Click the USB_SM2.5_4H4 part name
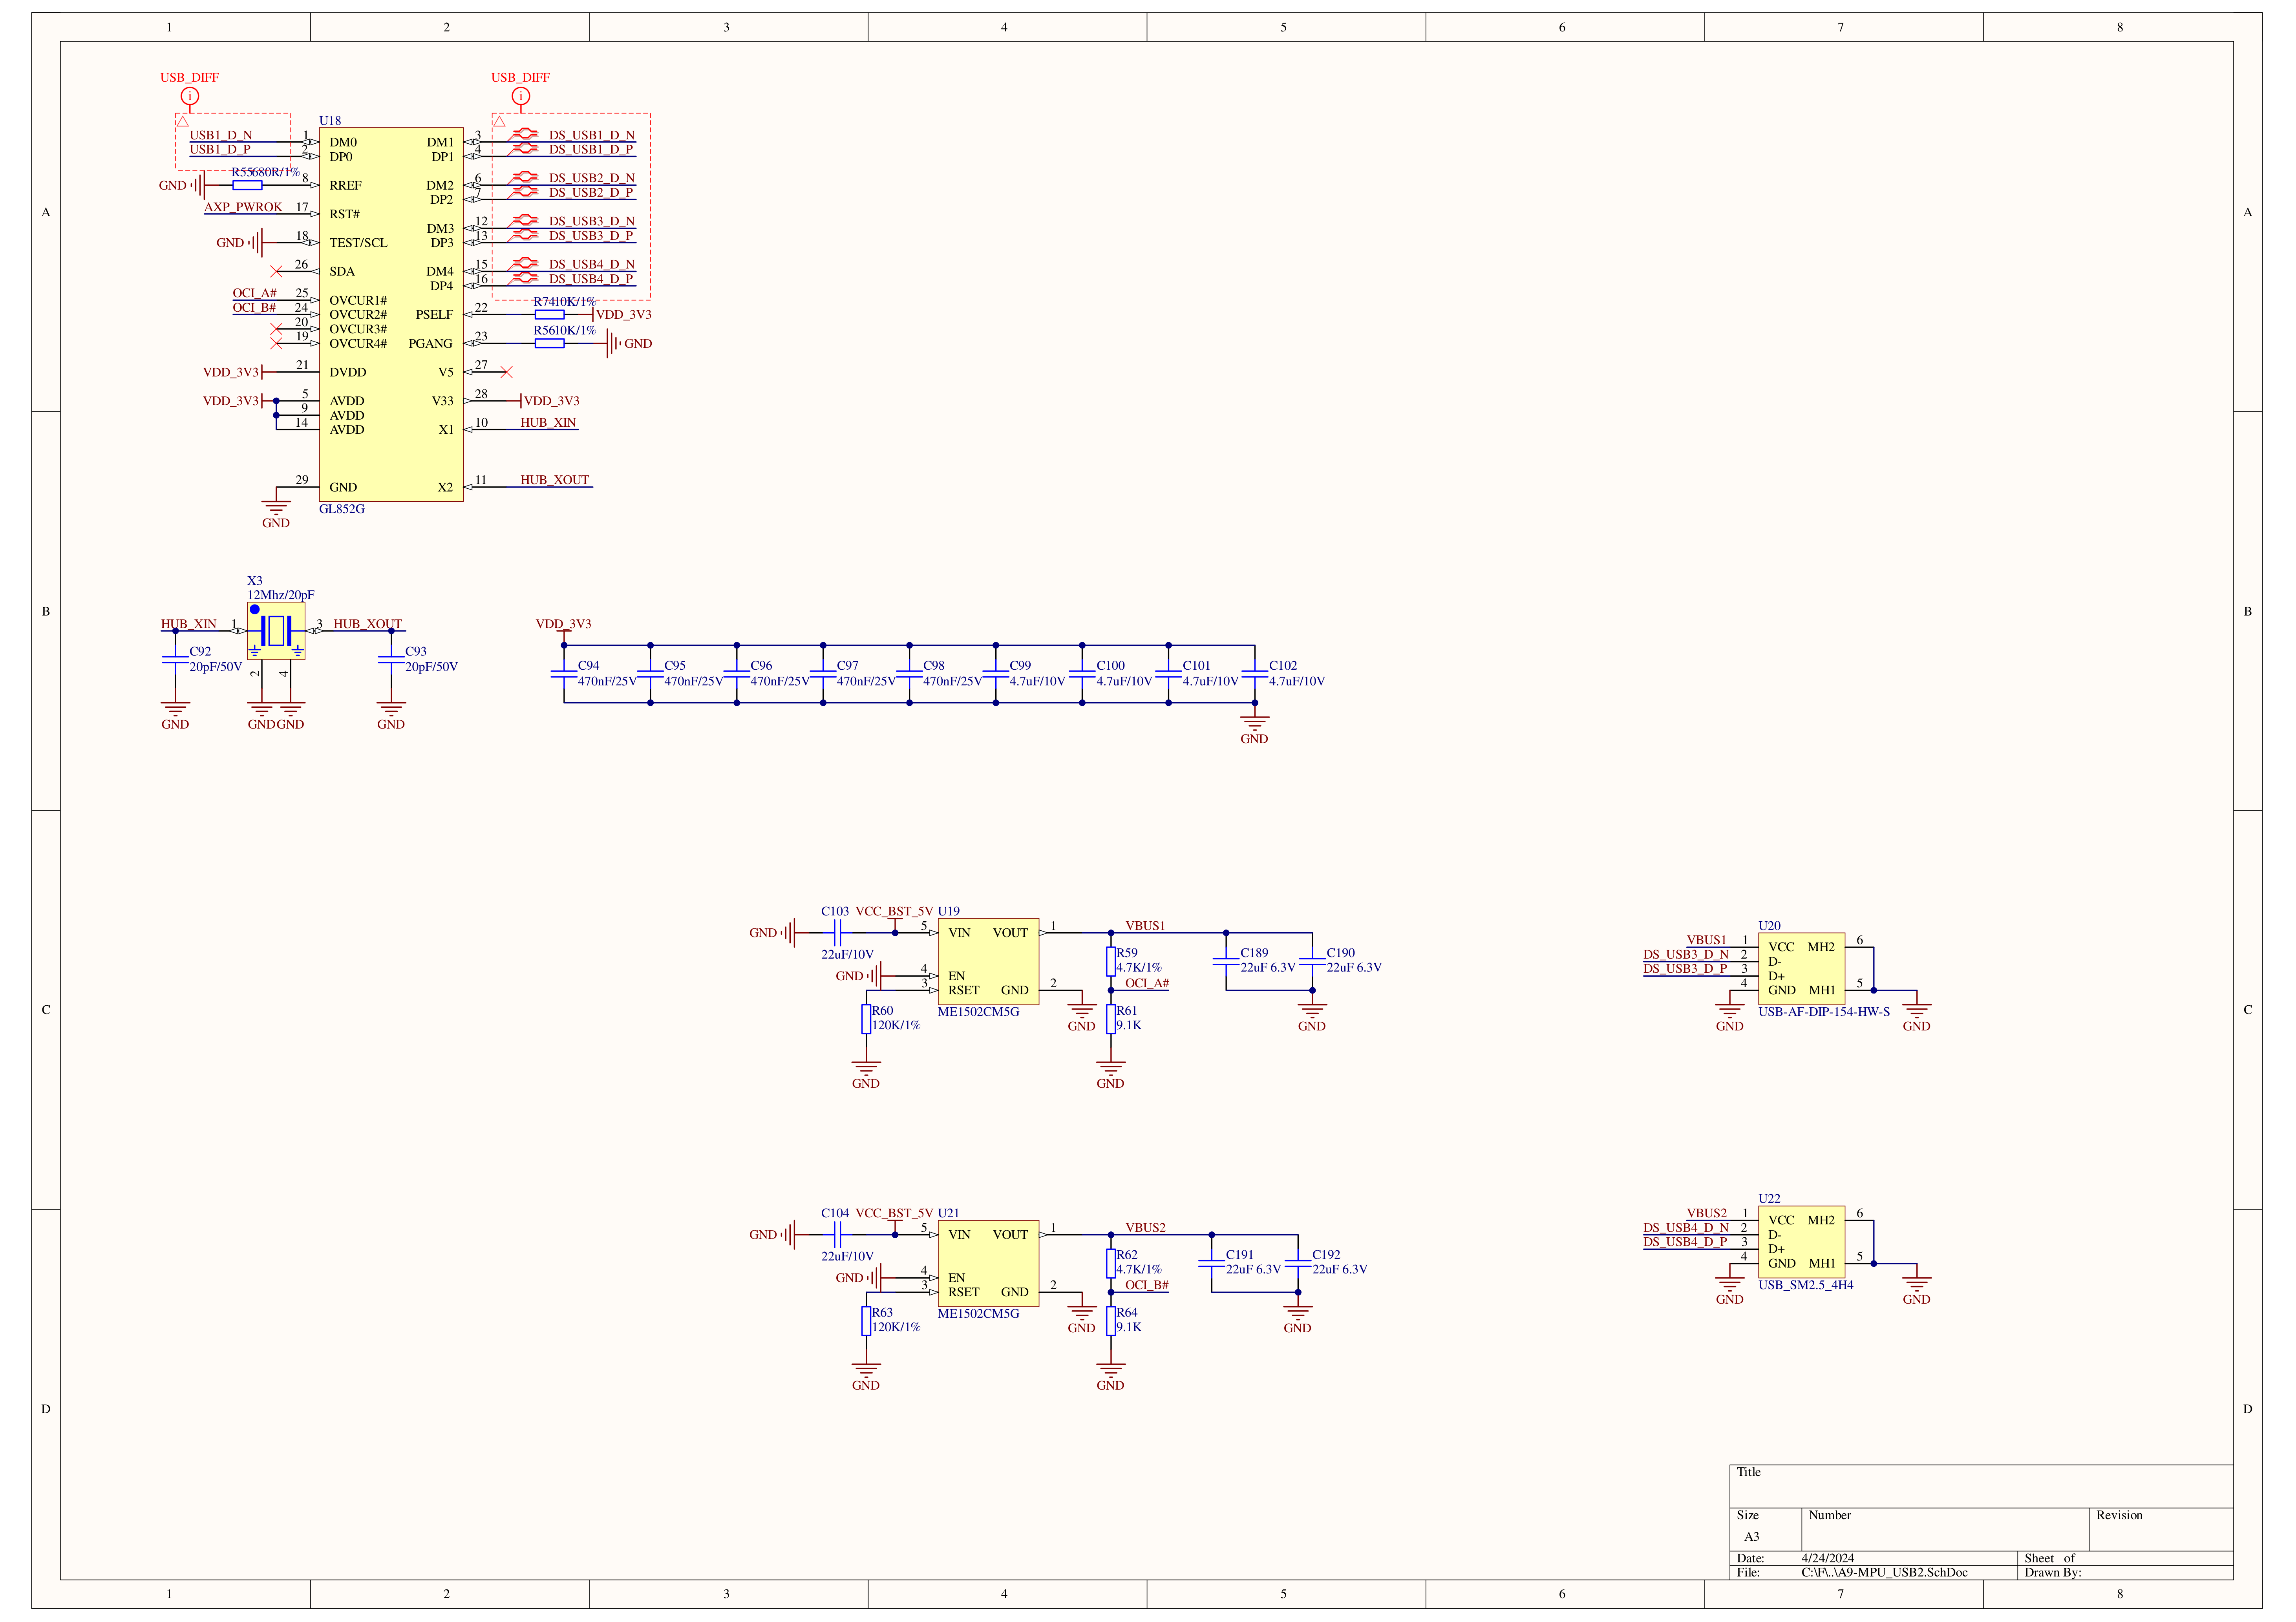 tap(1806, 1286)
